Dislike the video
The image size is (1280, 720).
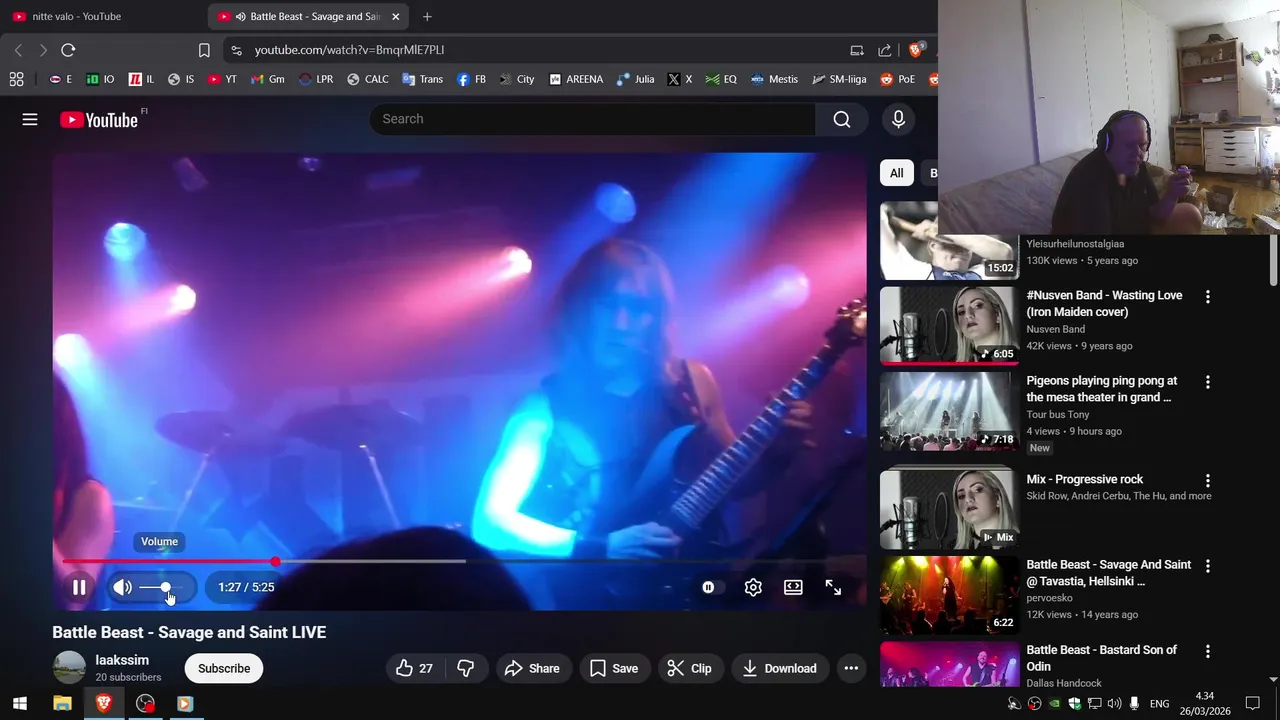[466, 668]
